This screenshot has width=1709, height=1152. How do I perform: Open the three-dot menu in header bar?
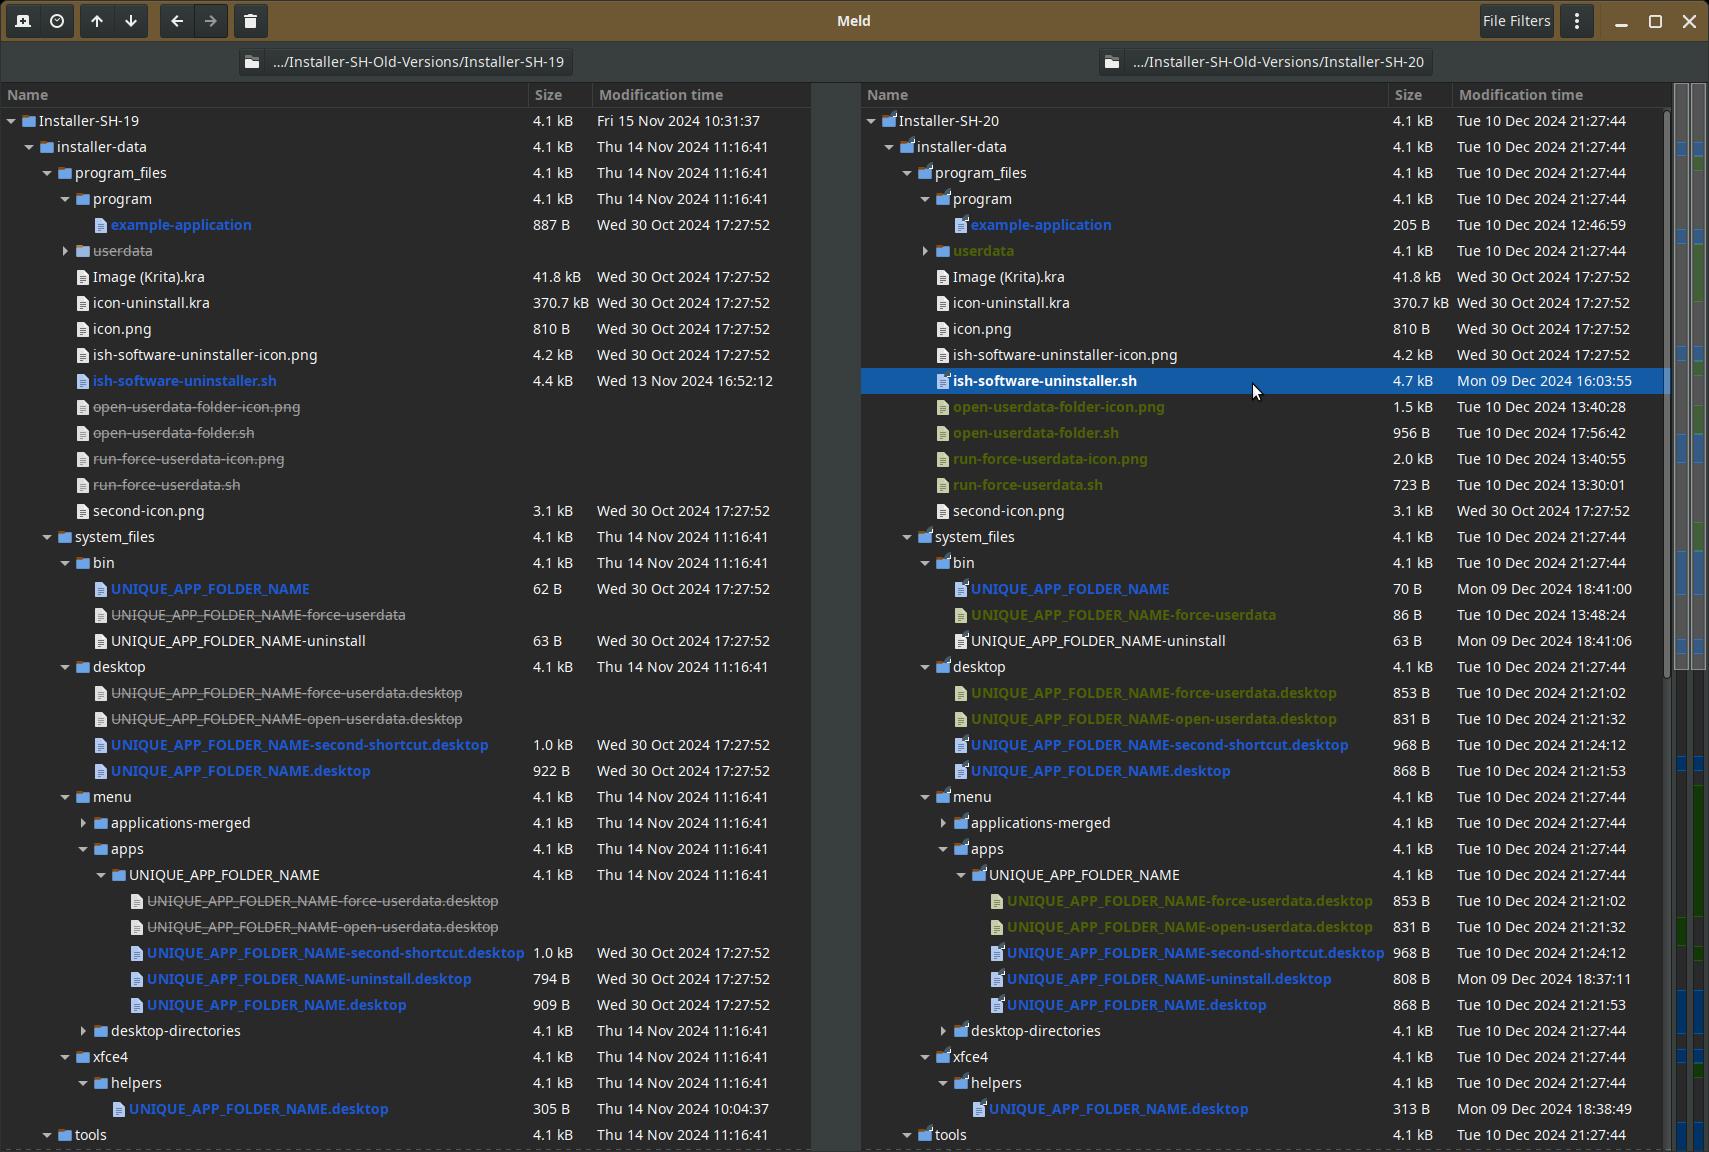pos(1577,21)
